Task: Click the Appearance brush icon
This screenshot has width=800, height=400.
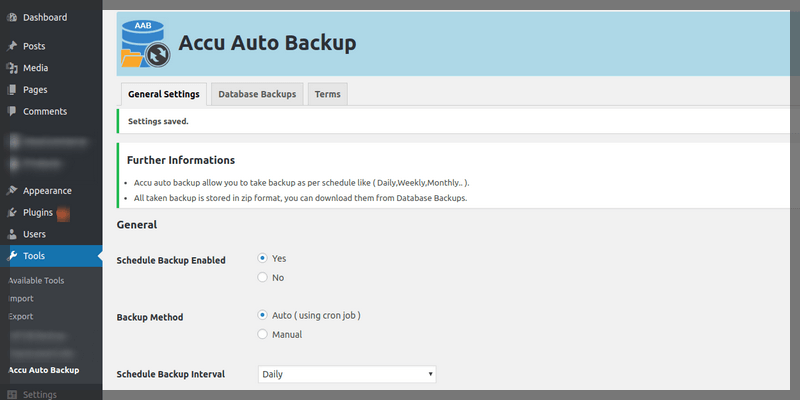Action: point(11,190)
